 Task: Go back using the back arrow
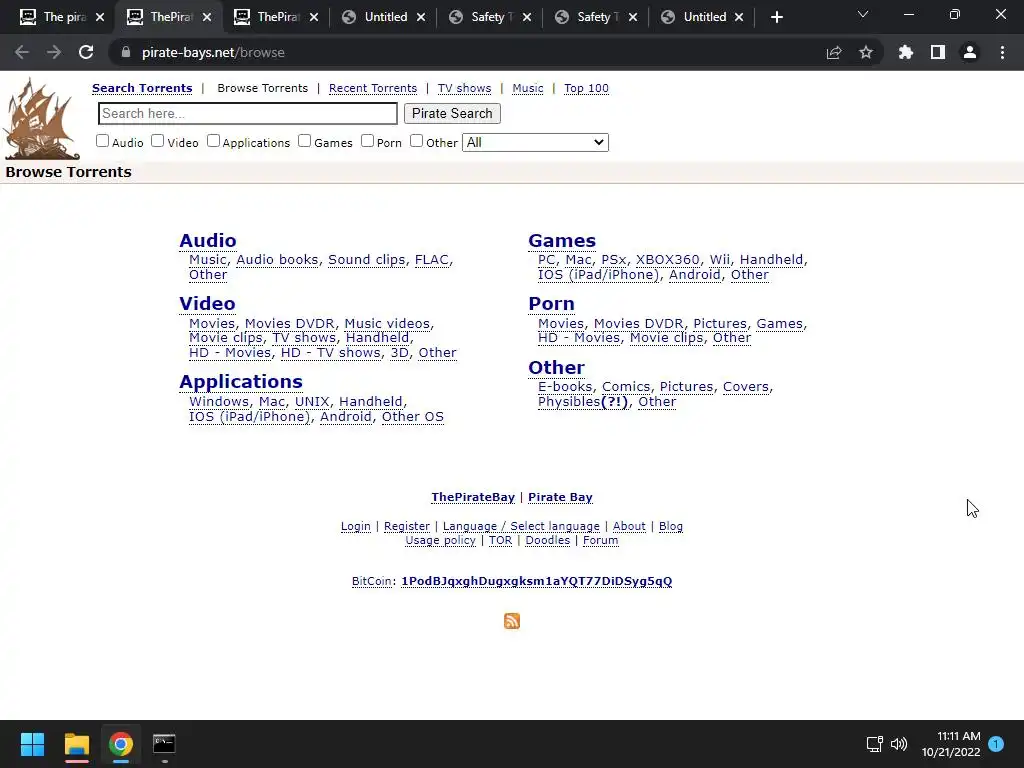(x=22, y=52)
